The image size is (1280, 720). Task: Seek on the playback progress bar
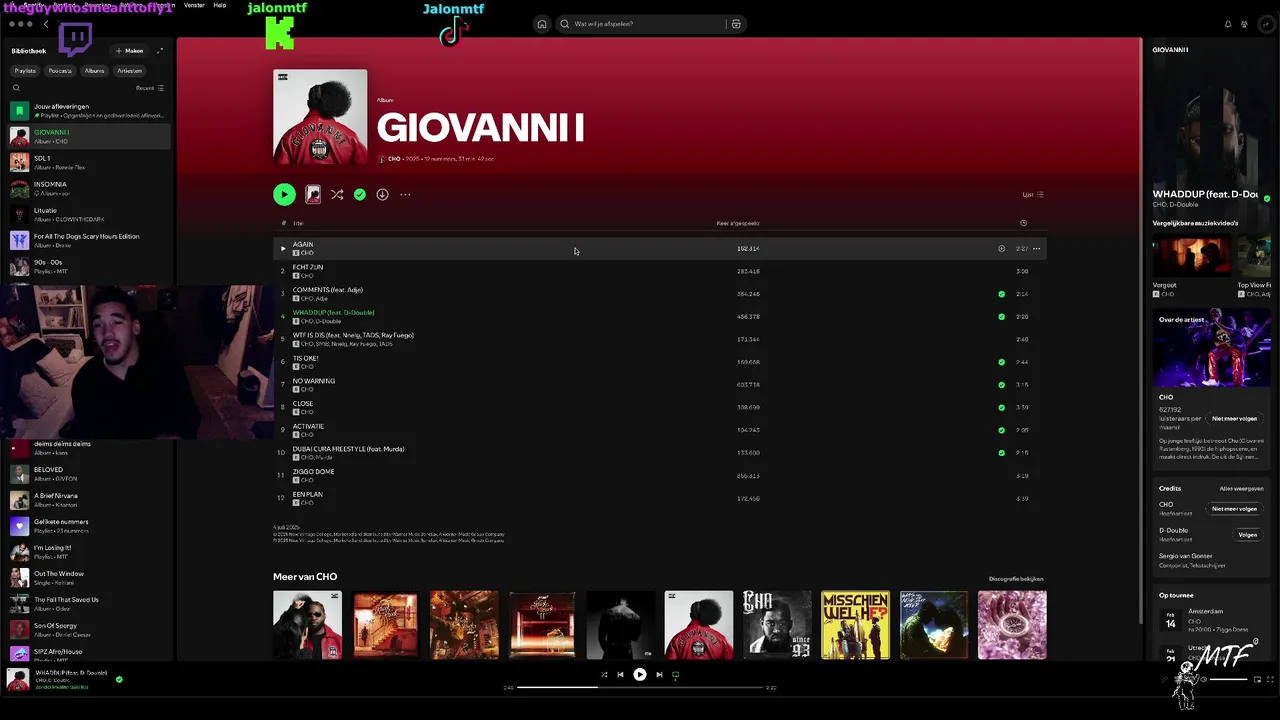pyautogui.click(x=640, y=688)
